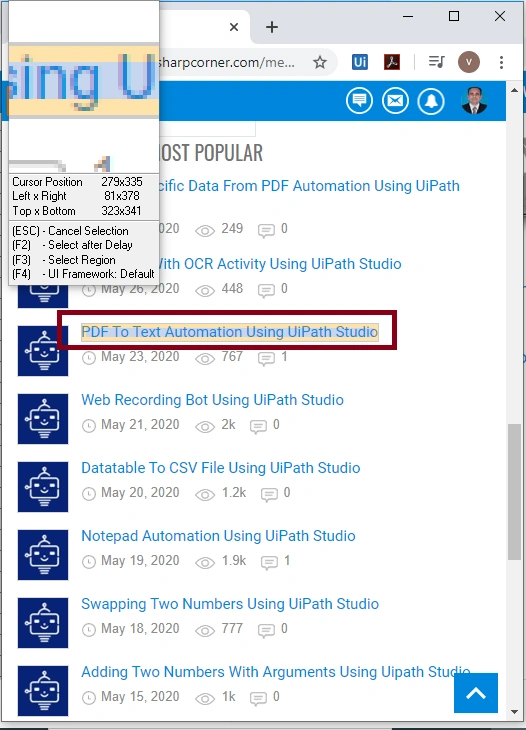Open Web Recording Bot article

coord(212,400)
